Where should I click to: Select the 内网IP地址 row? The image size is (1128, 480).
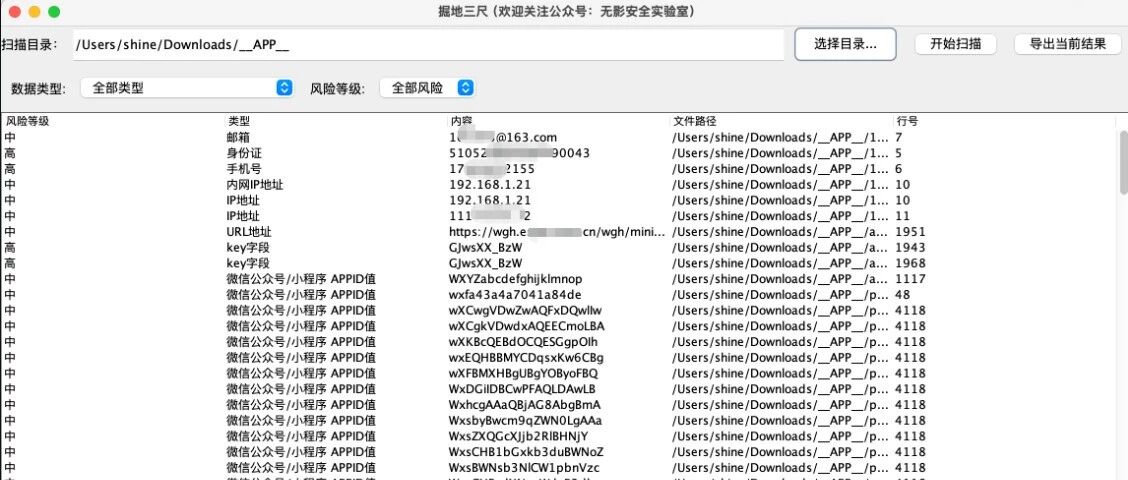[559, 185]
